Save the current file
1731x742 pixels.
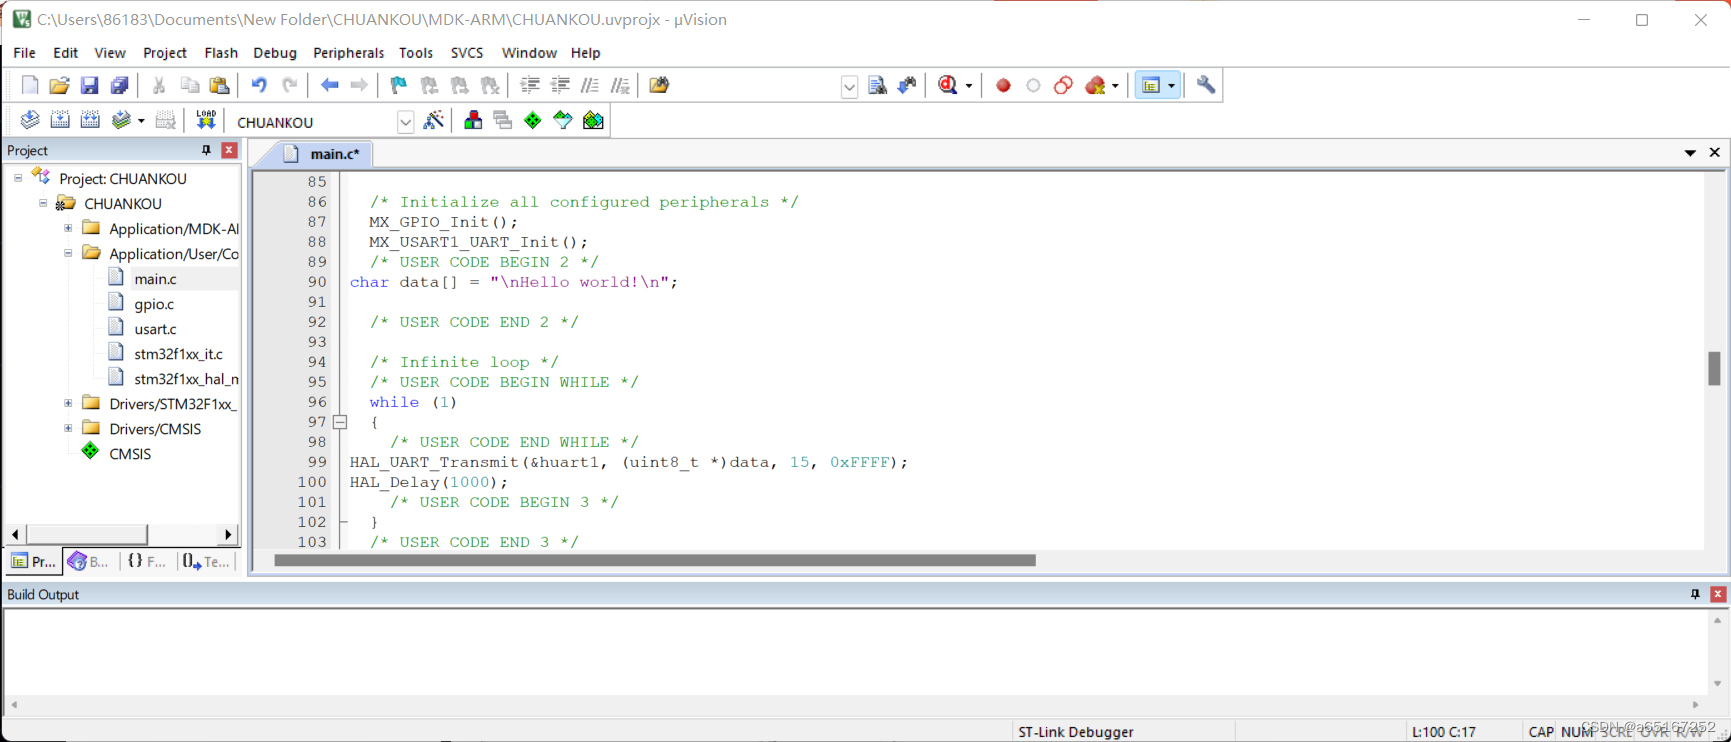[x=89, y=86]
